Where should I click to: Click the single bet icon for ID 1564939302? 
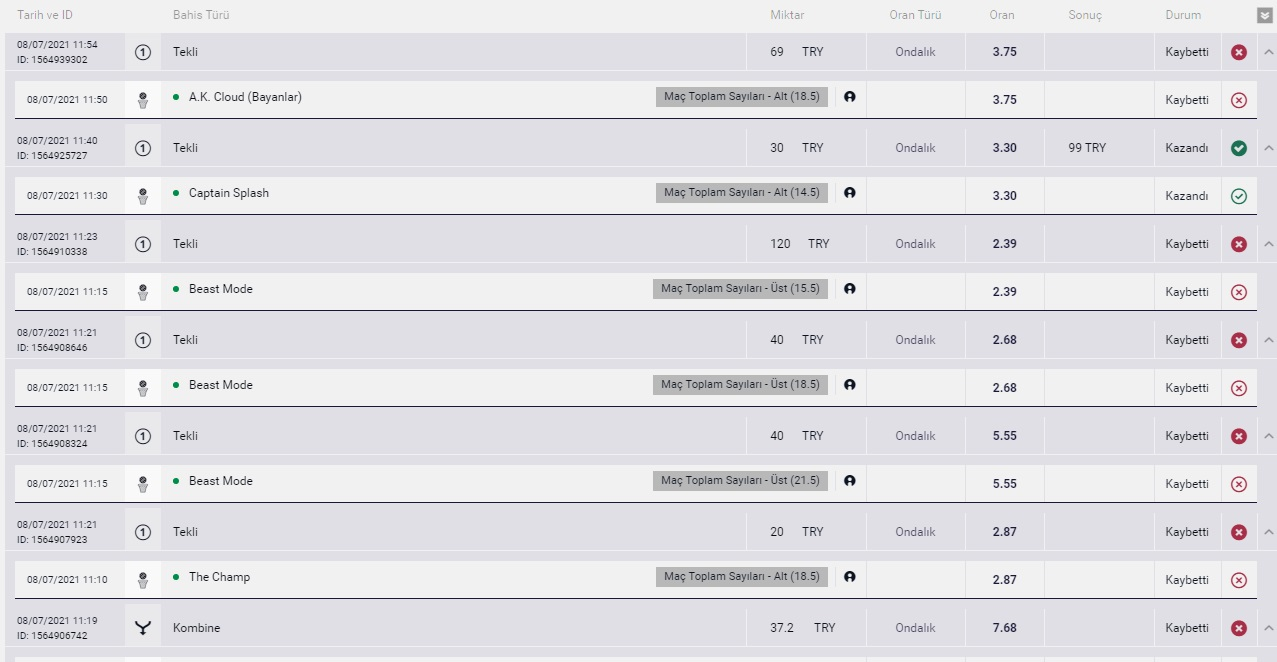(x=143, y=52)
